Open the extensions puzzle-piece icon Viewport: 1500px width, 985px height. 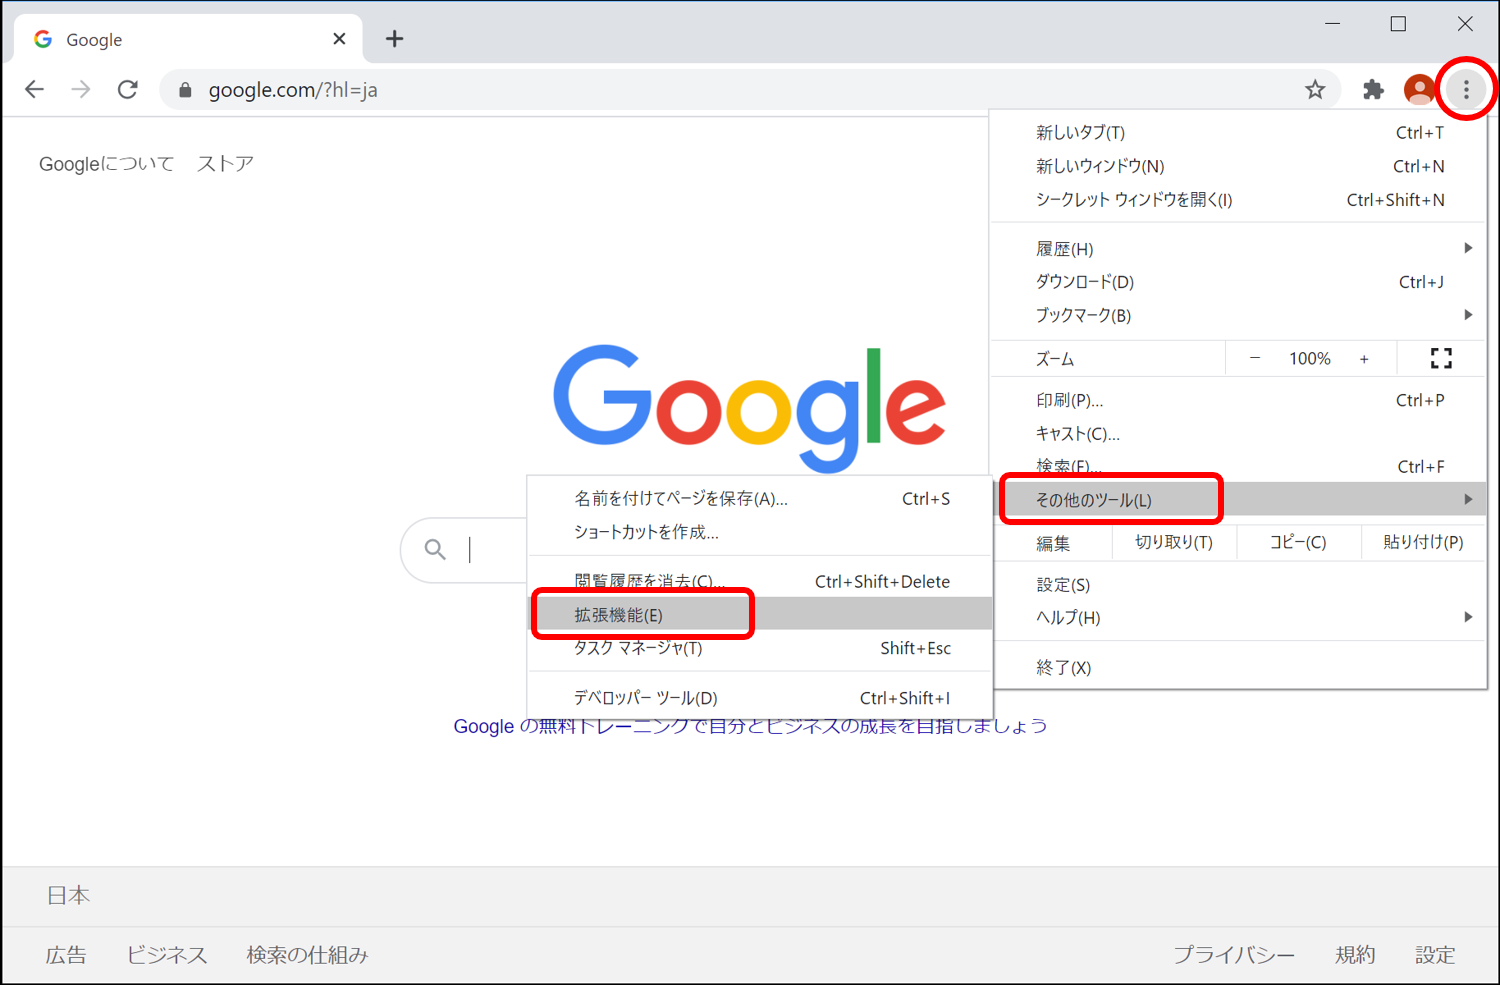(x=1373, y=90)
